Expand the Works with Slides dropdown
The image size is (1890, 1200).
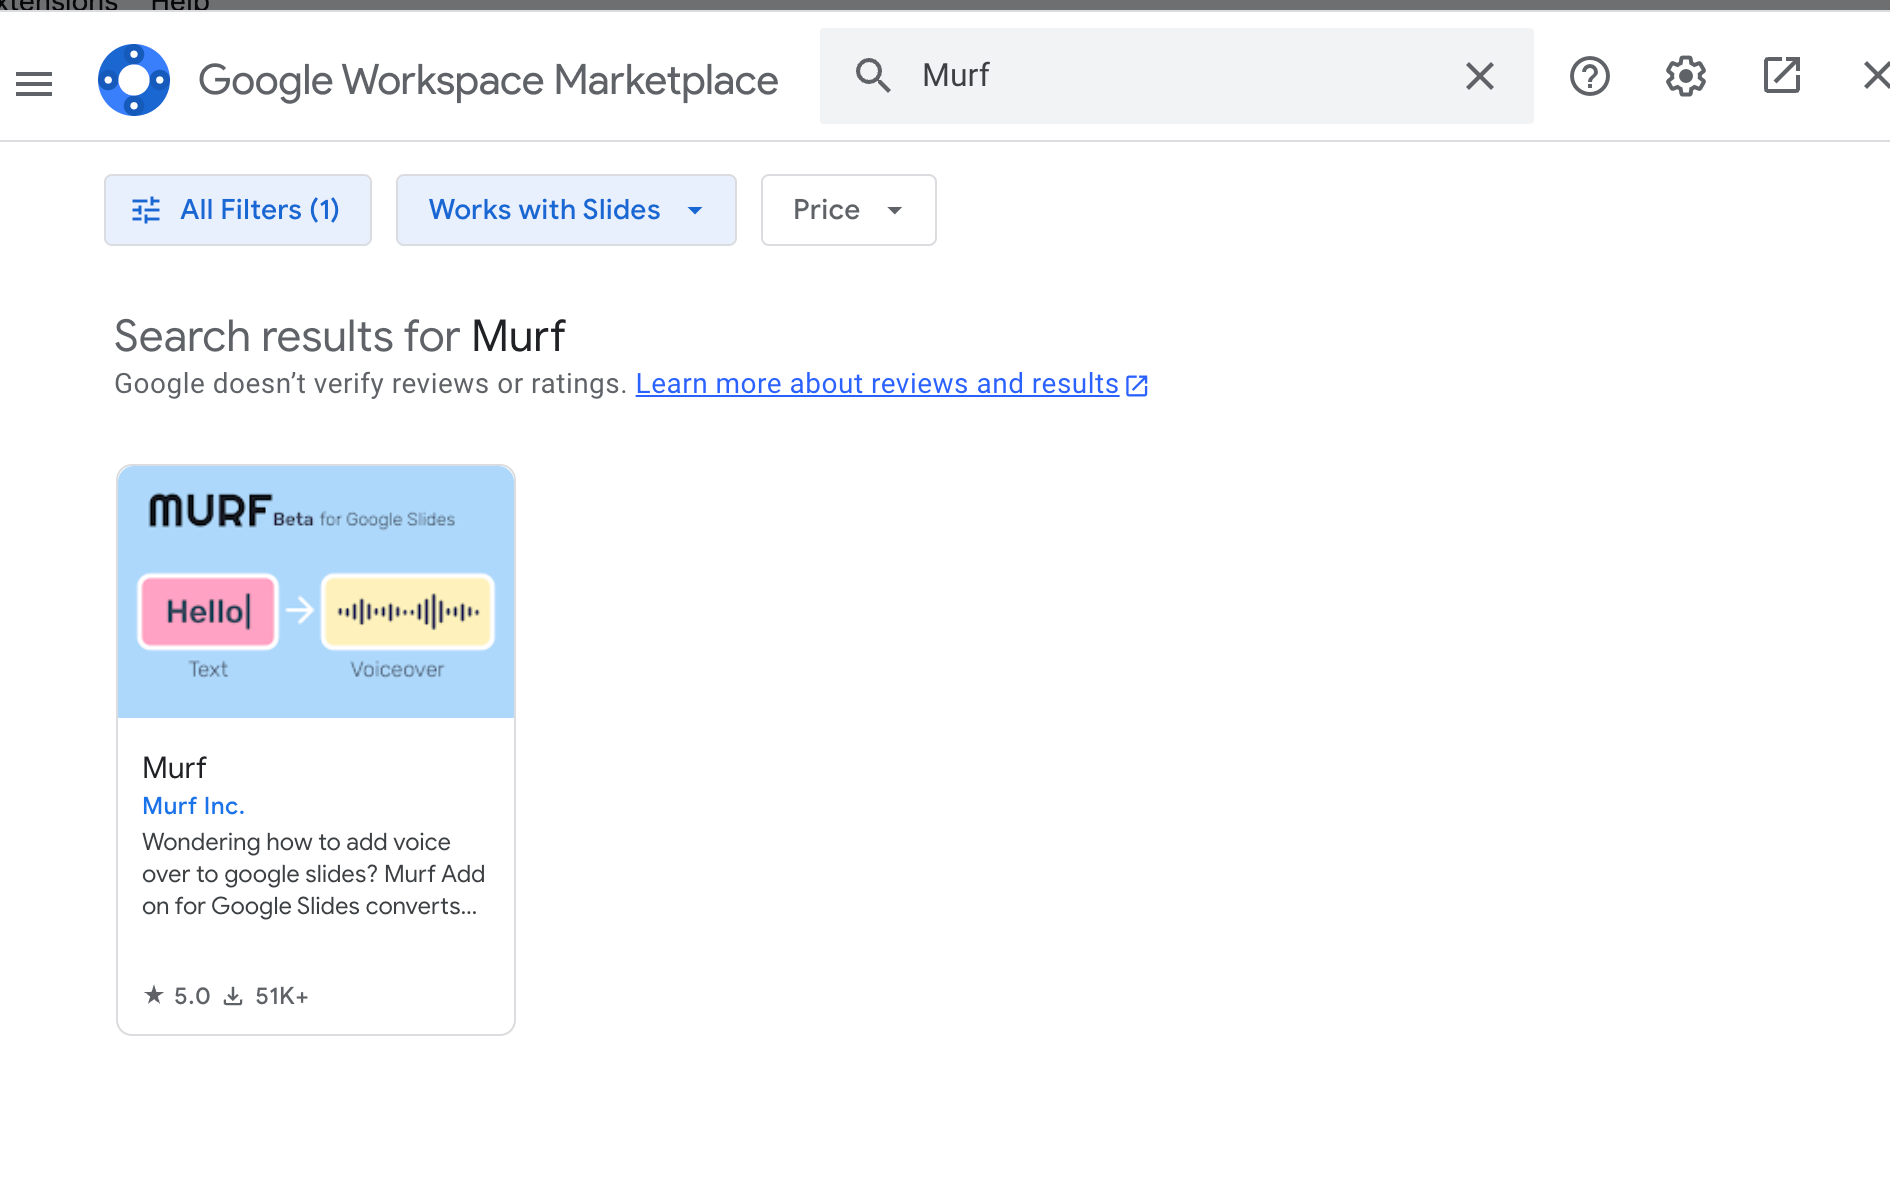coord(566,210)
